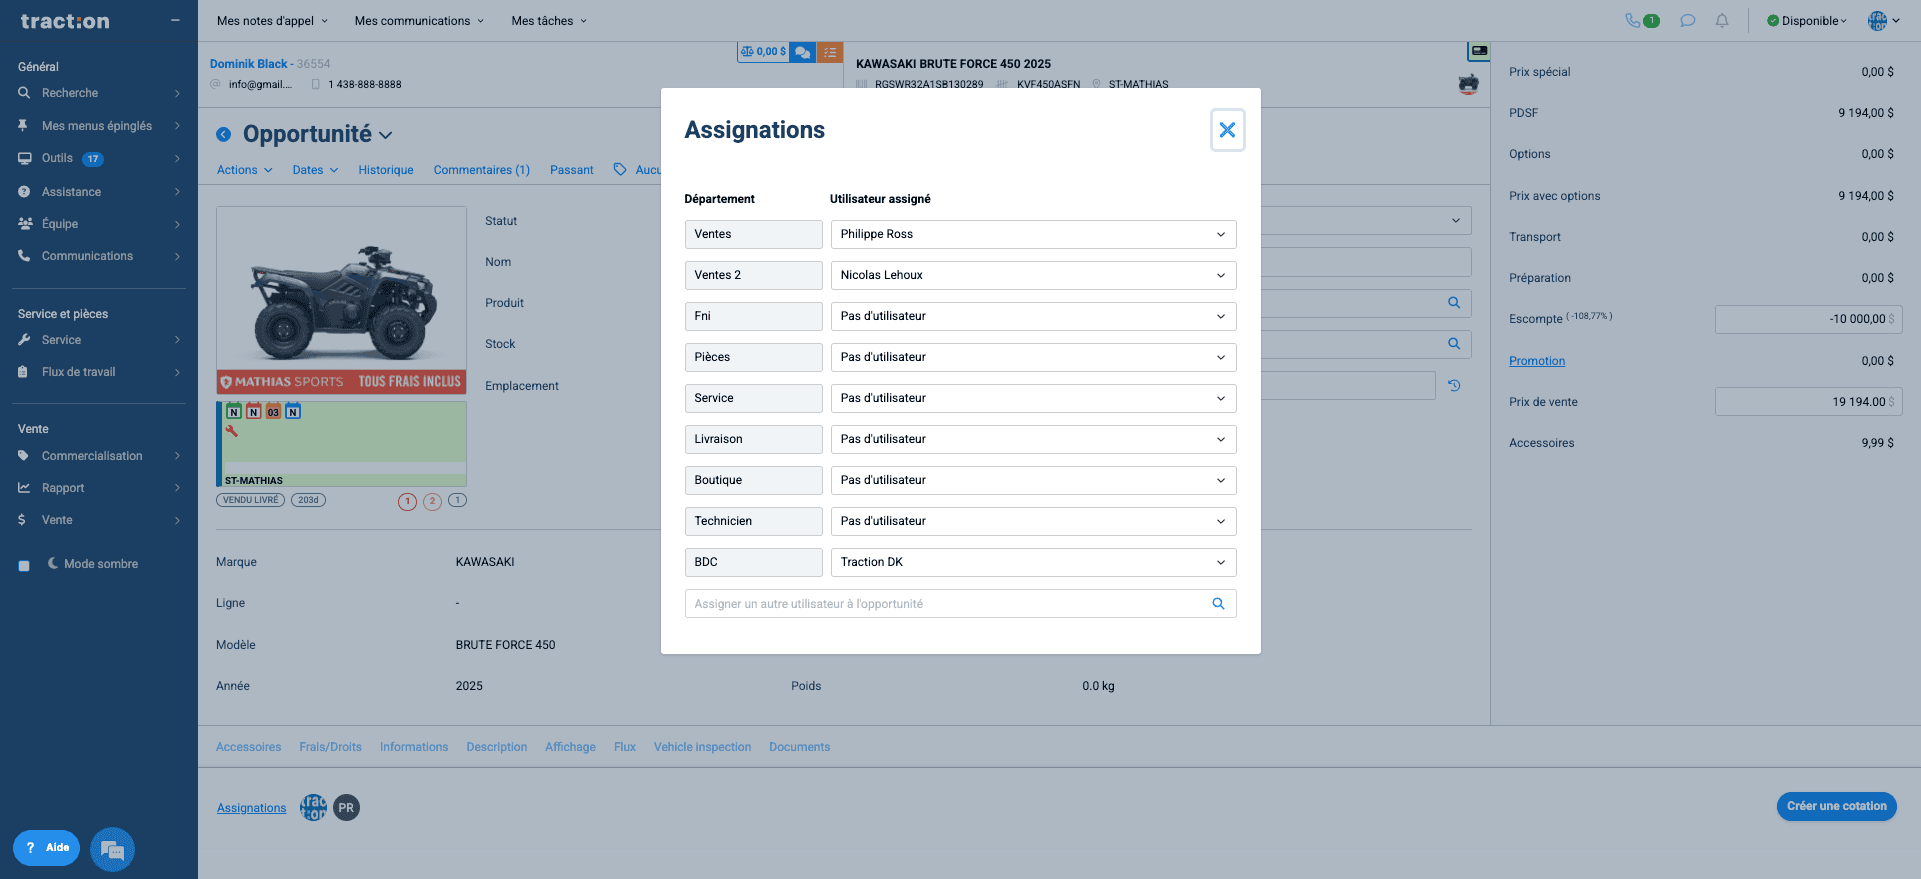Open the Vehicle inspection tab
This screenshot has width=1921, height=879.
702,747
